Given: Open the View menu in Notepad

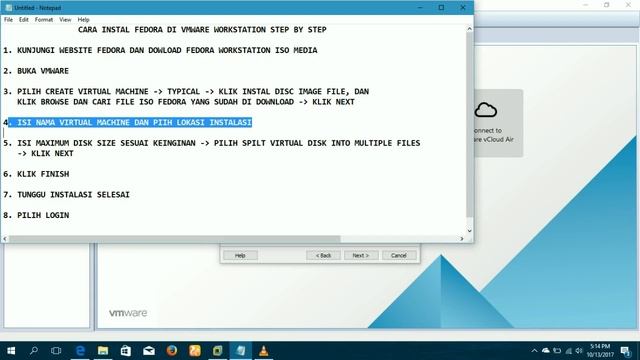Looking at the screenshot, I should [65, 20].
